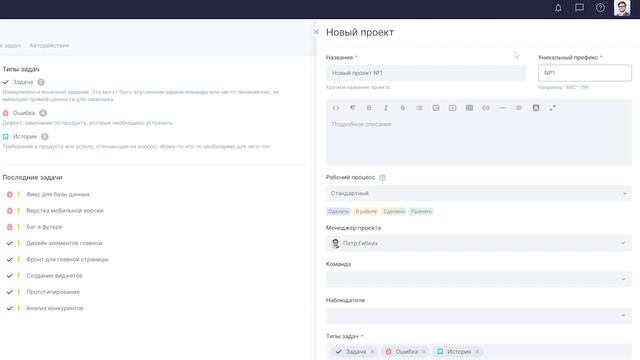
Task: Open task Фронт для главной страницы
Action: (x=67, y=260)
